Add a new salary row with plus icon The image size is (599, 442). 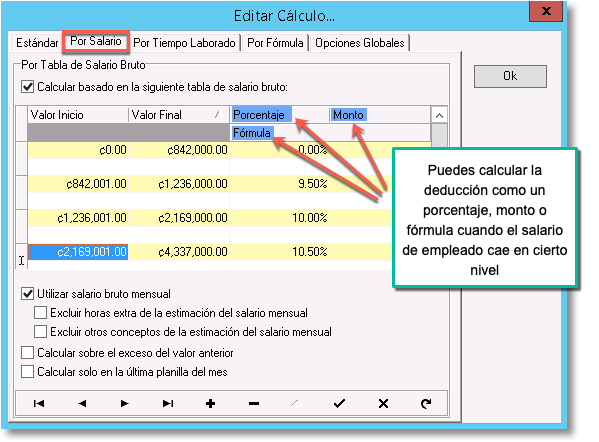[x=210, y=403]
